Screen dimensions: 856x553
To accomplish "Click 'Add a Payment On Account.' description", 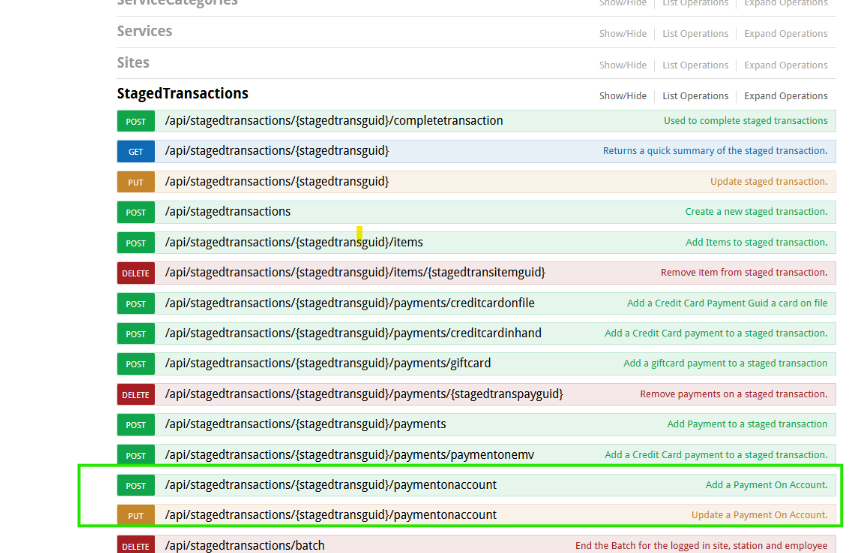I will pyautogui.click(x=766, y=485).
